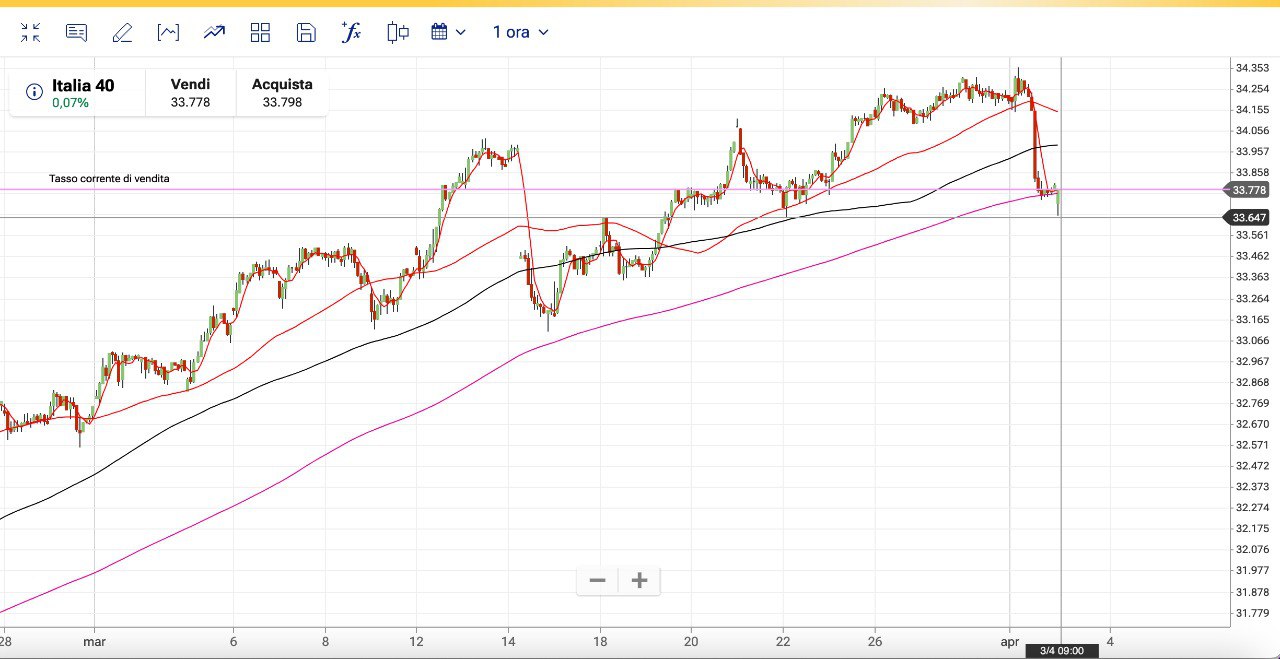Save the chart layout
1280x659 pixels.
tap(306, 33)
